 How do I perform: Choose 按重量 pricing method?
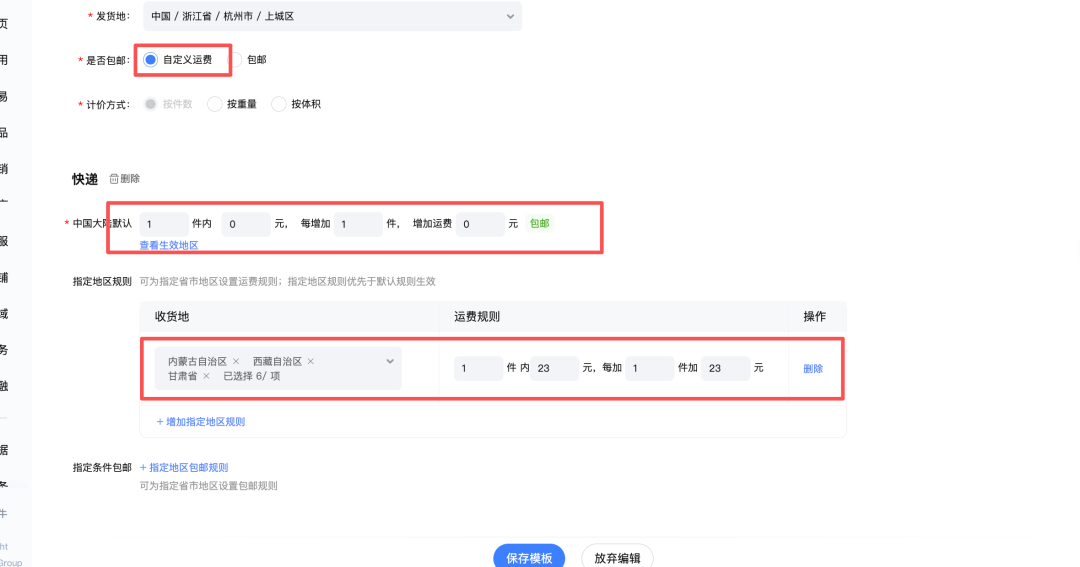215,104
